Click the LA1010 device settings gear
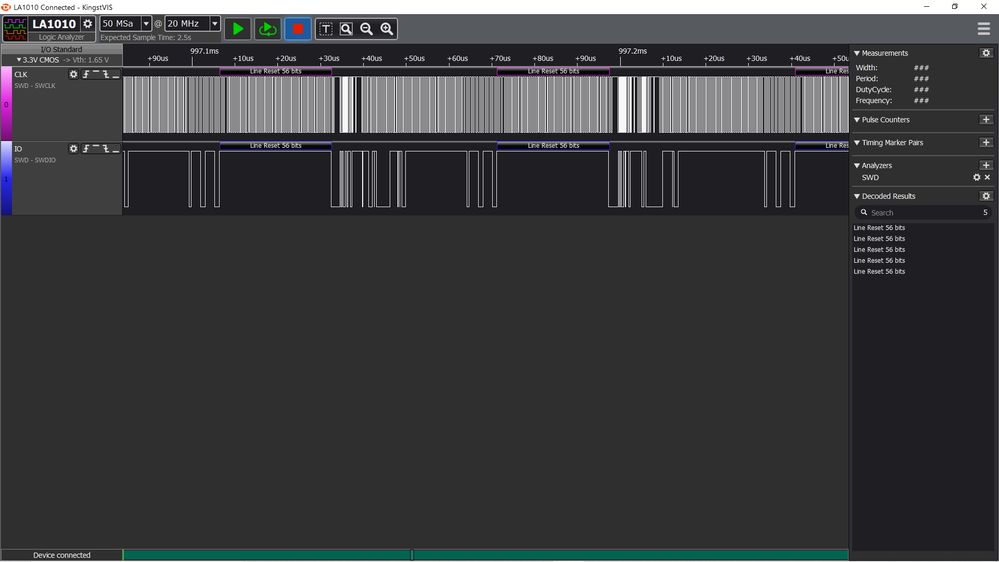The width and height of the screenshot is (999, 562). pyautogui.click(x=88, y=24)
